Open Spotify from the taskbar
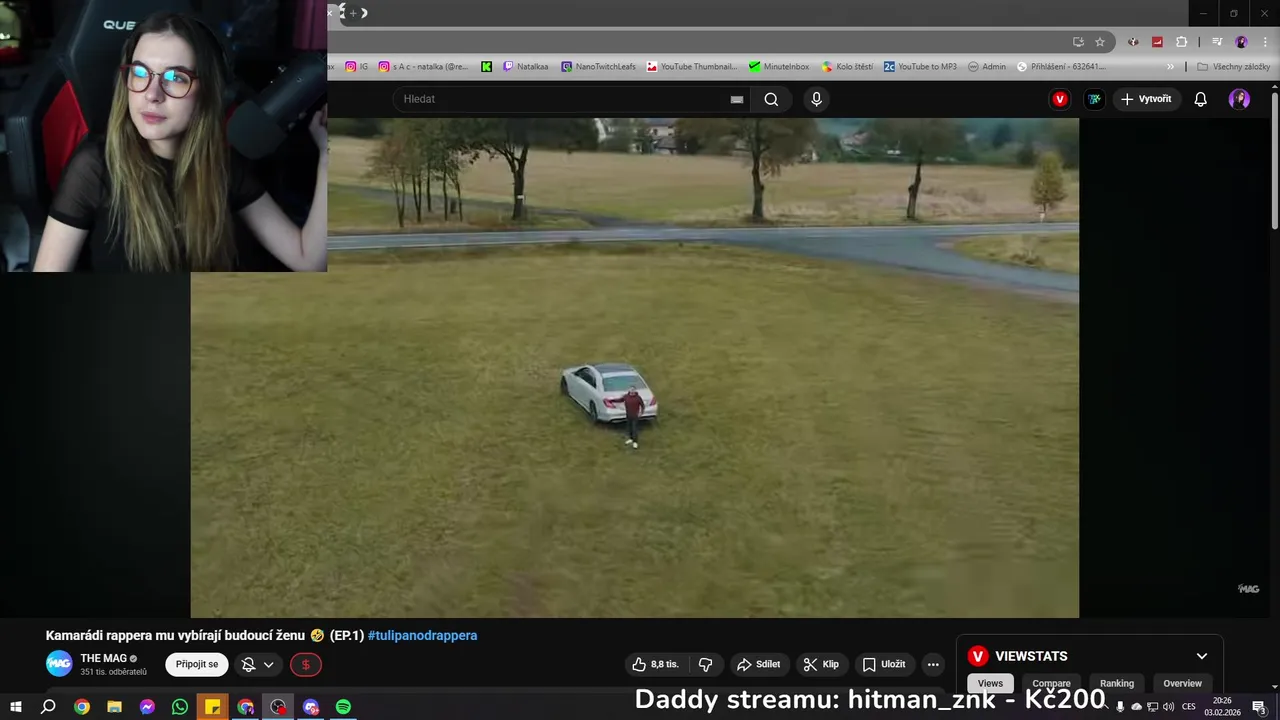The height and width of the screenshot is (720, 1280). tap(343, 707)
